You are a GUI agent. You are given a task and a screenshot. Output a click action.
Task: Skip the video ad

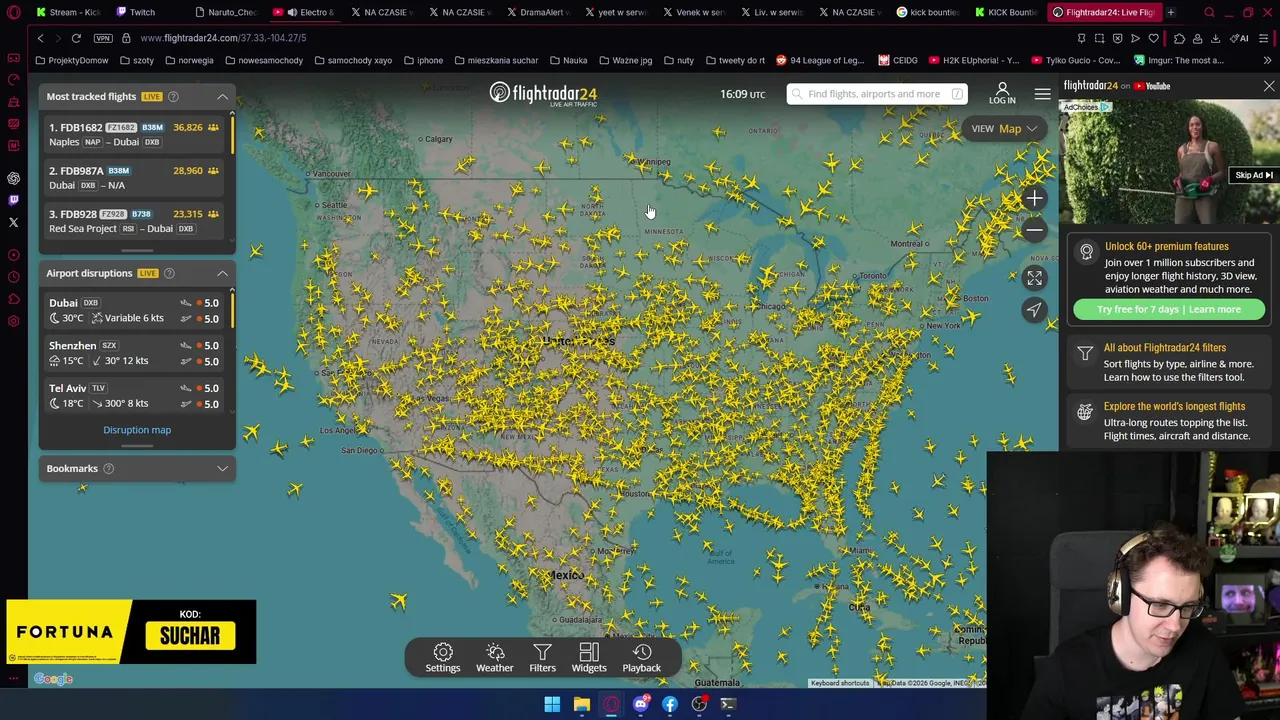1253,176
